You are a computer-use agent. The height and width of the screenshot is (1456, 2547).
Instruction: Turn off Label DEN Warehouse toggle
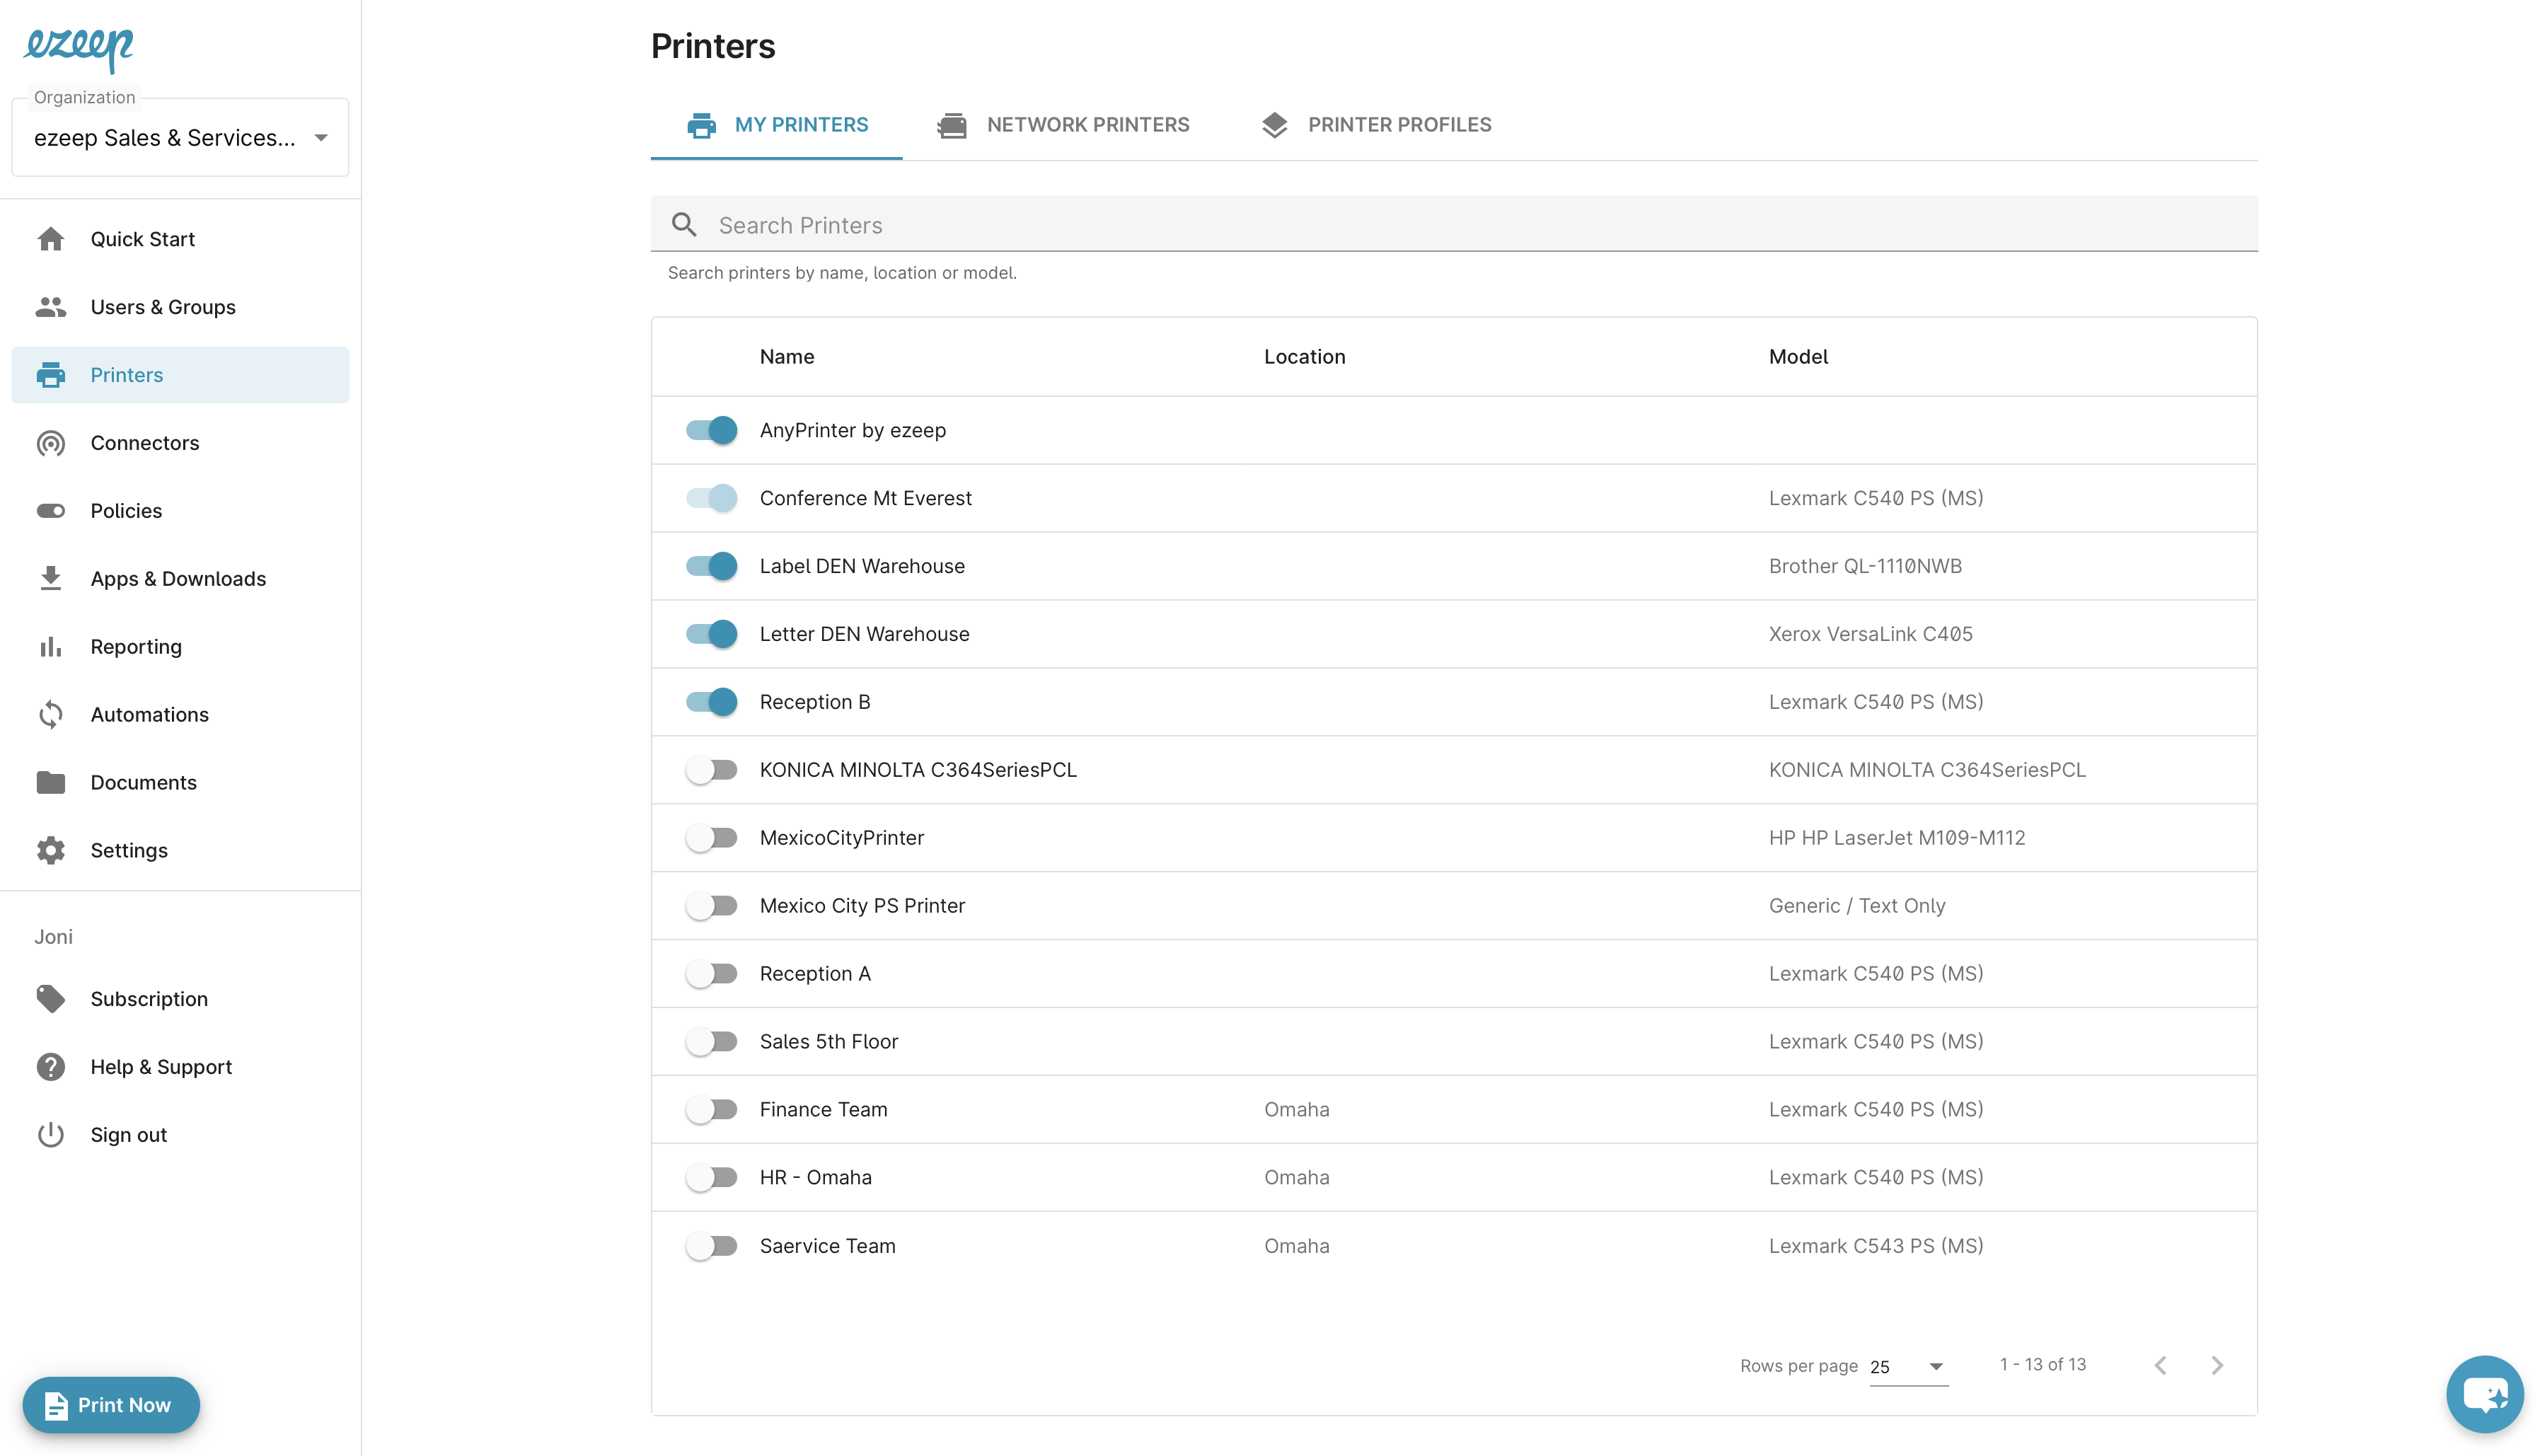pos(711,566)
